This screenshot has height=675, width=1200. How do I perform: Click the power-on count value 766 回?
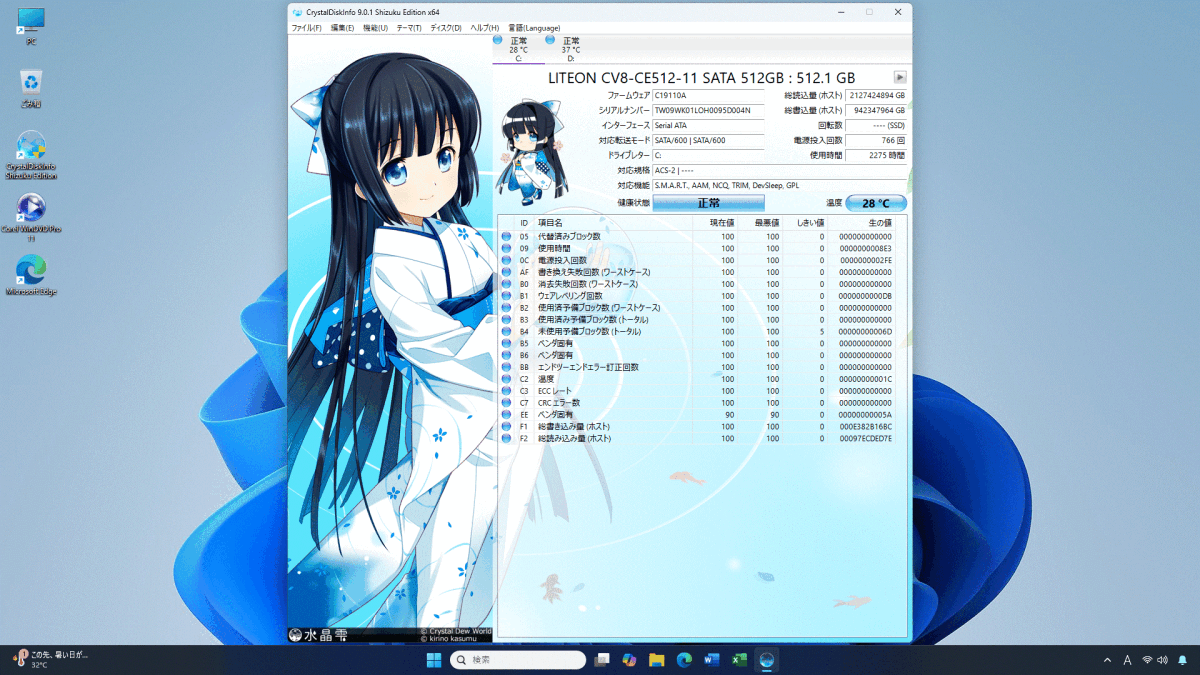pyautogui.click(x=876, y=140)
